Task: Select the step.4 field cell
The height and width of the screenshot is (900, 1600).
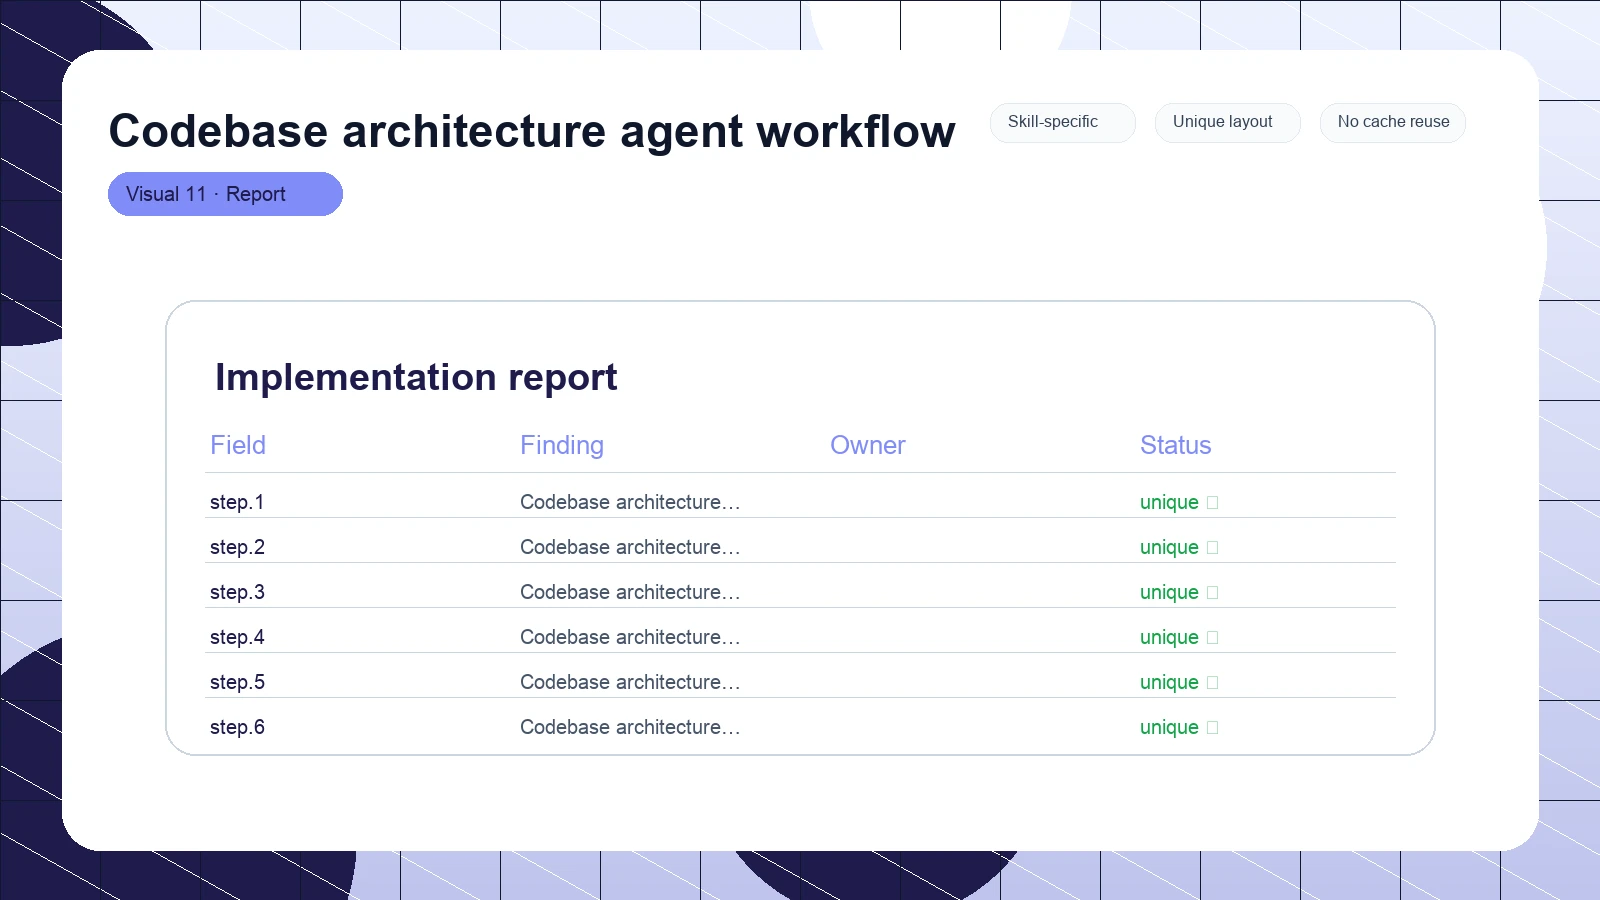Action: coord(237,637)
